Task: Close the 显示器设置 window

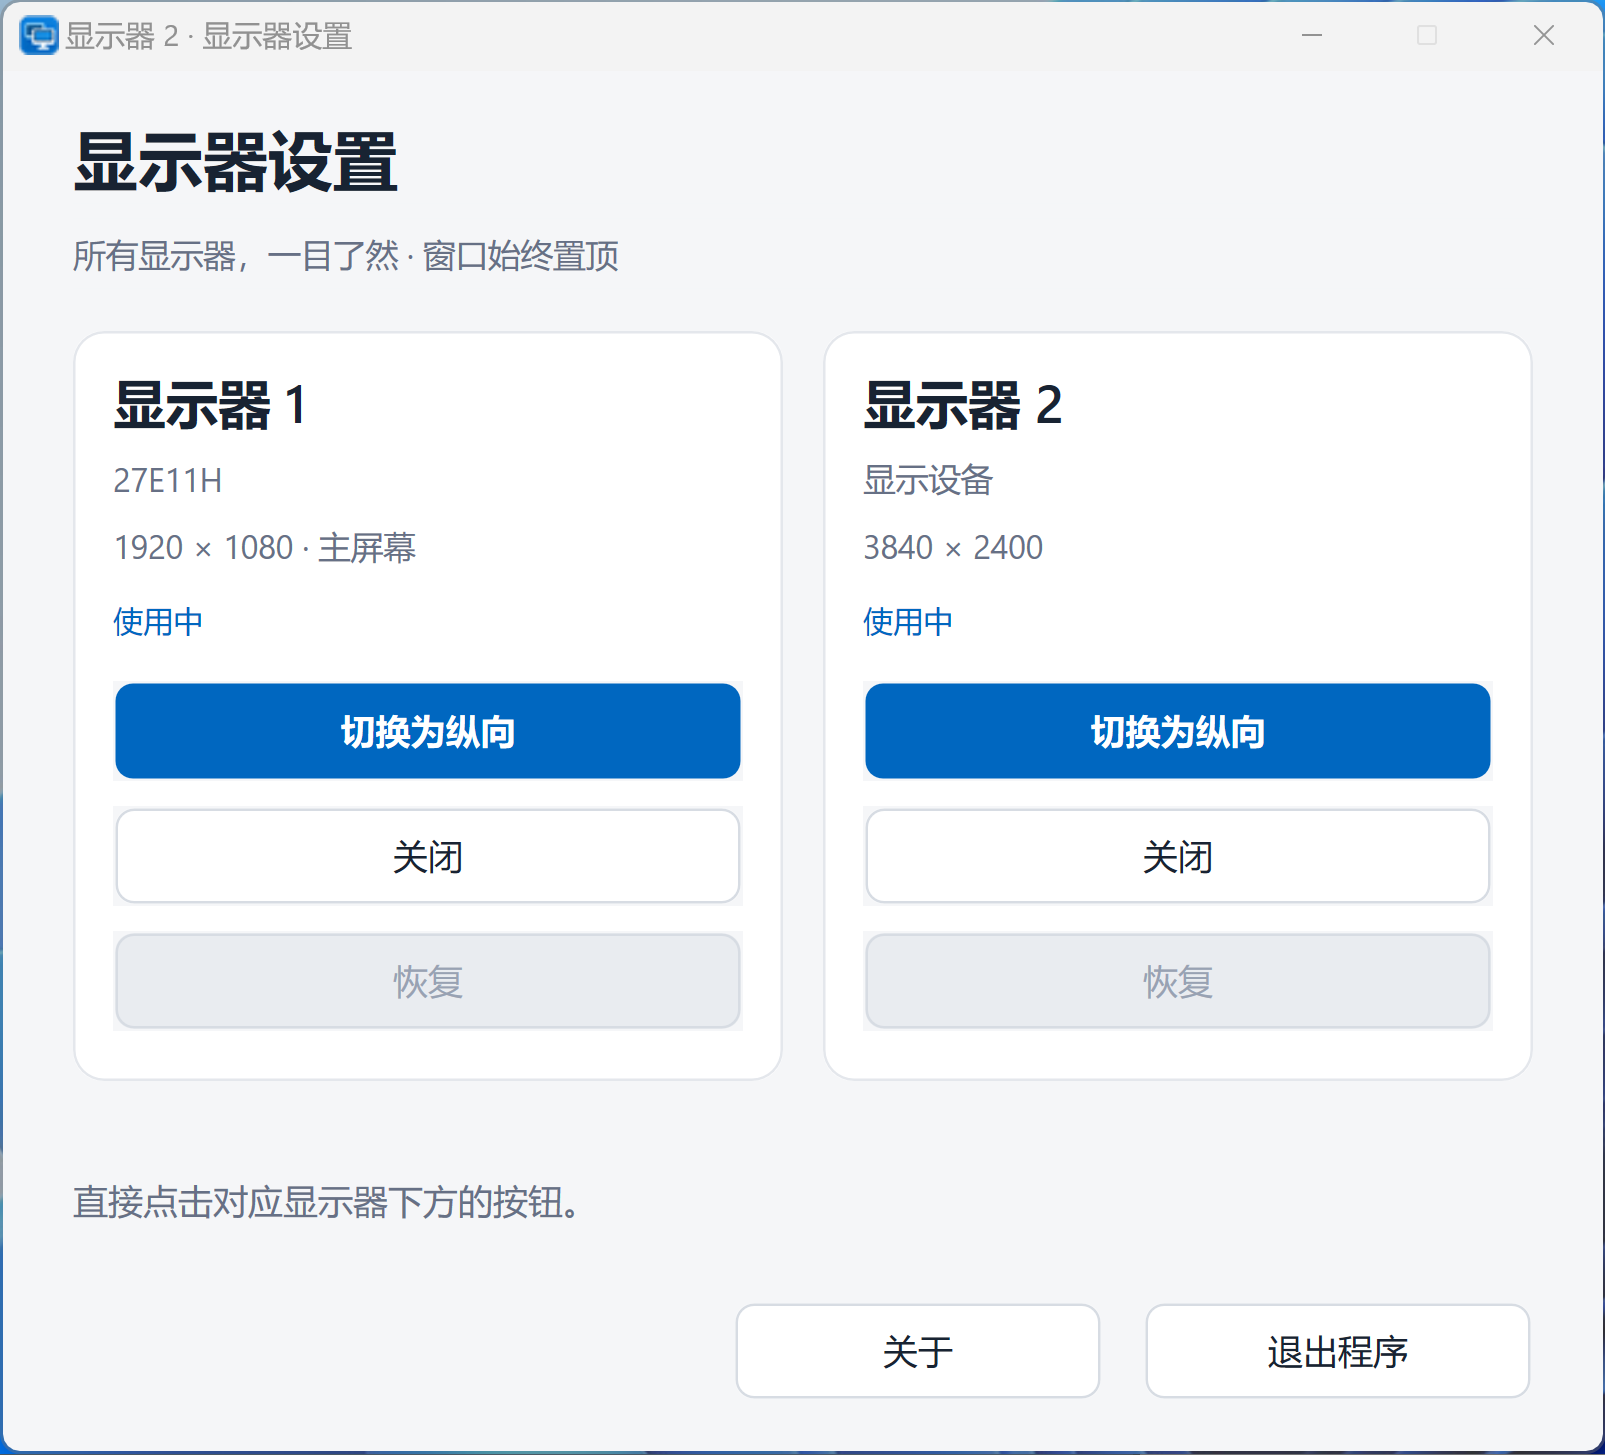Action: tap(1544, 36)
